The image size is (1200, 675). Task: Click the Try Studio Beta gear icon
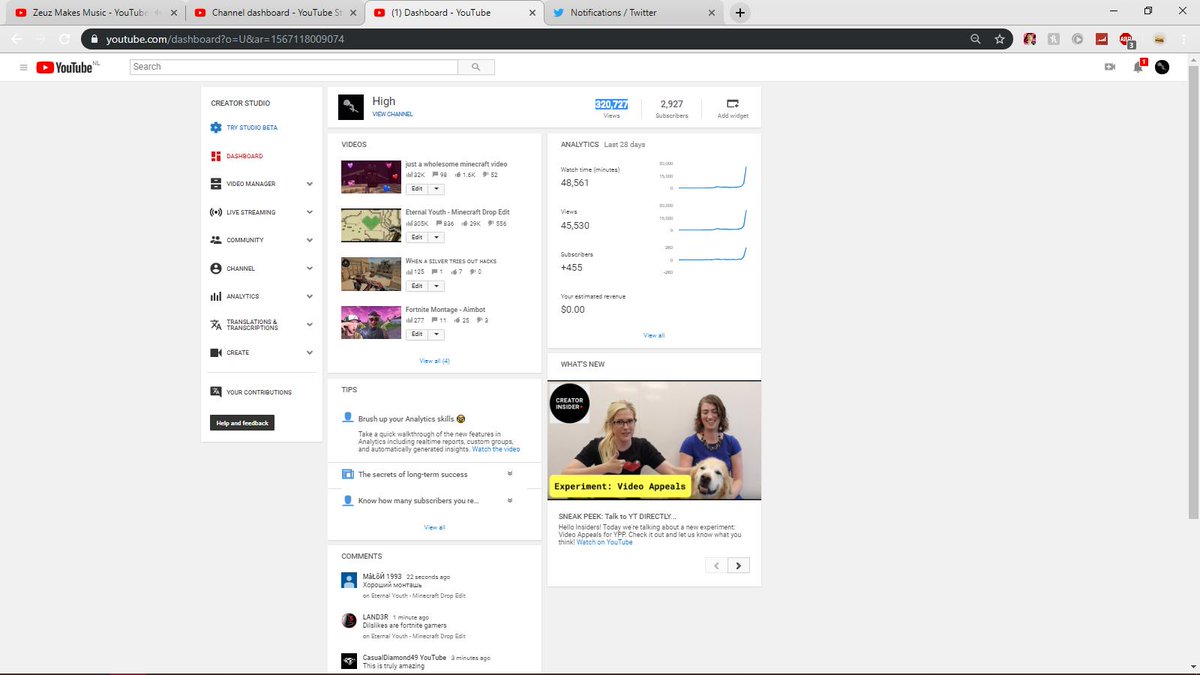coord(216,128)
